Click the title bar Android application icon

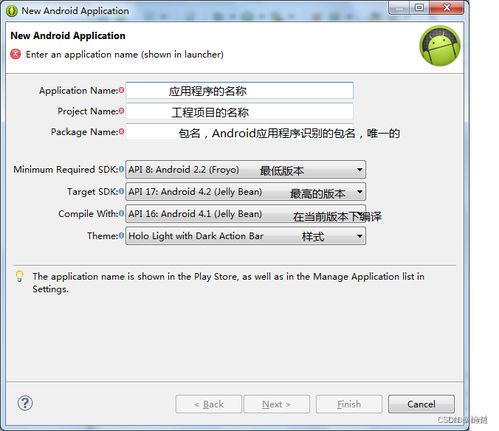pos(12,11)
